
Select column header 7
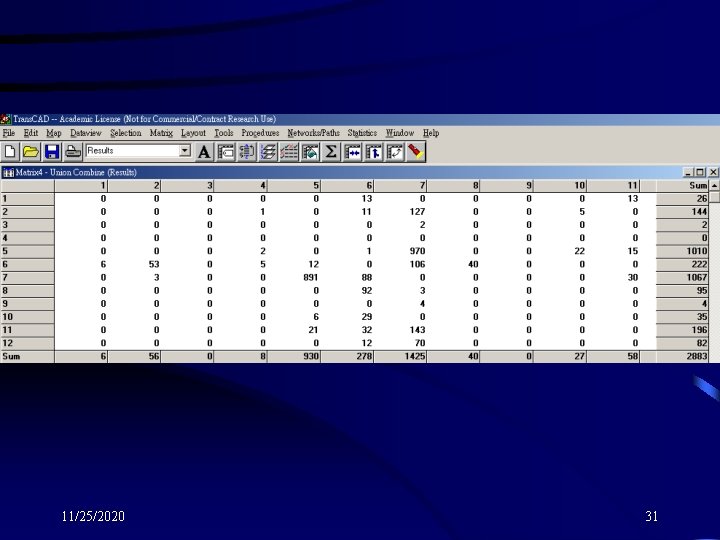pyautogui.click(x=400, y=186)
